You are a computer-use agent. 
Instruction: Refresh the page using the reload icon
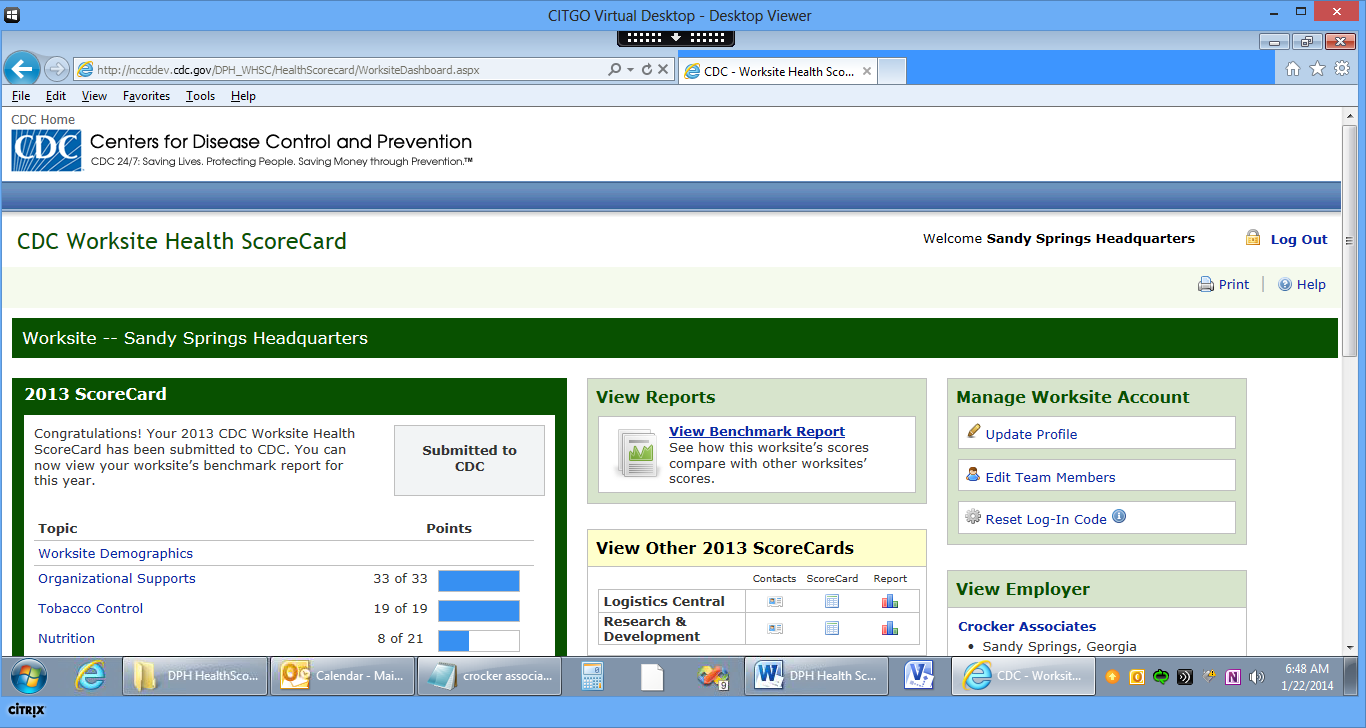pos(647,70)
